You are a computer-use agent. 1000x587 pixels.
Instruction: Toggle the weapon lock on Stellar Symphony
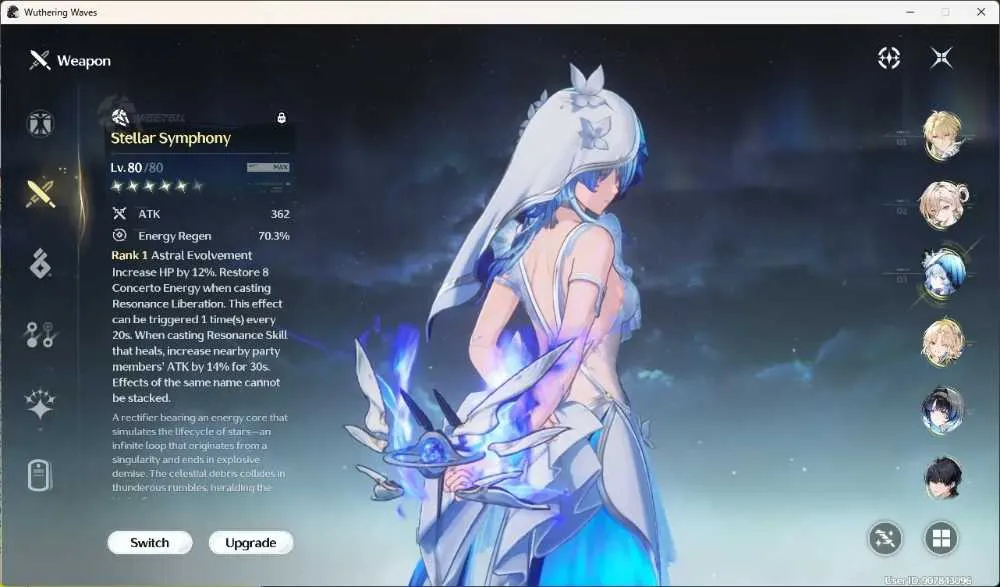[281, 118]
